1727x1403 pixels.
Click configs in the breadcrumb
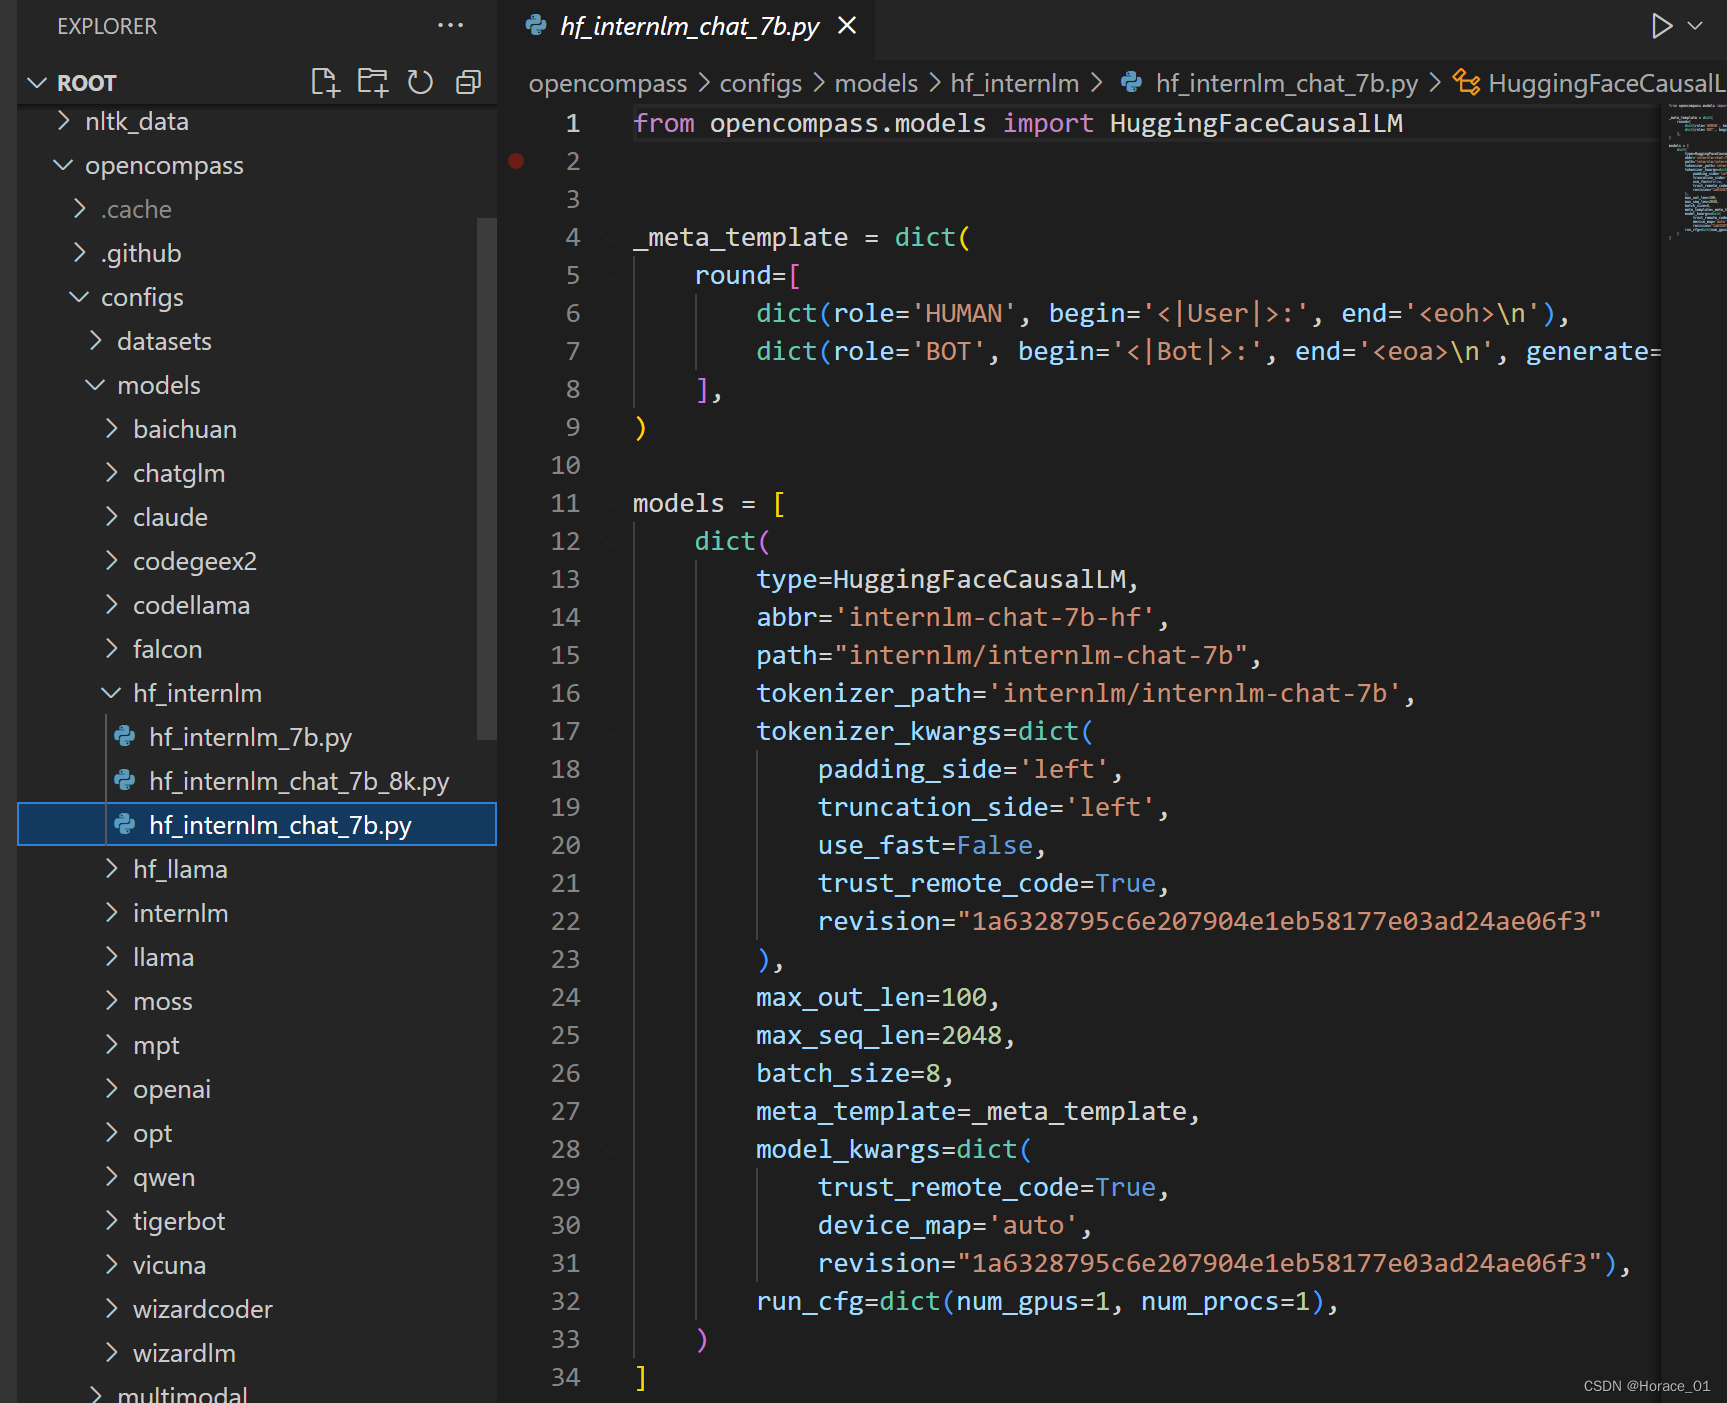click(x=761, y=83)
